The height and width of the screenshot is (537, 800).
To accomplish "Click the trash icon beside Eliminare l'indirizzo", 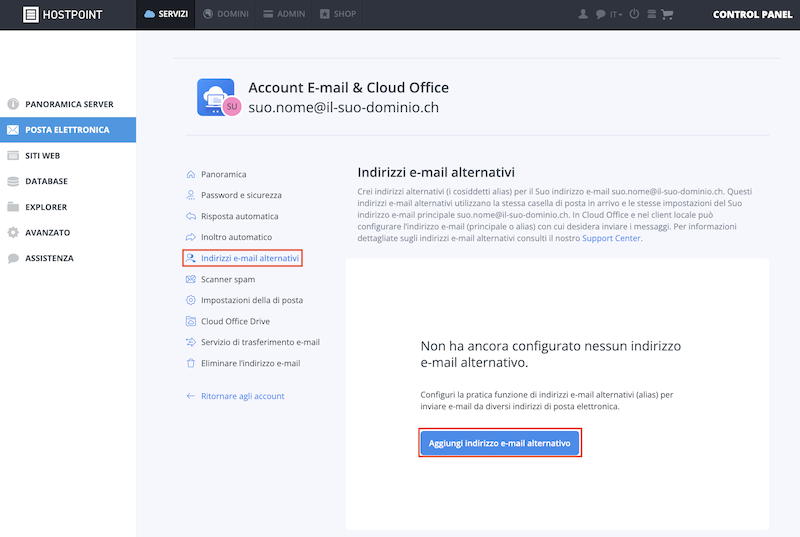I will (x=191, y=364).
